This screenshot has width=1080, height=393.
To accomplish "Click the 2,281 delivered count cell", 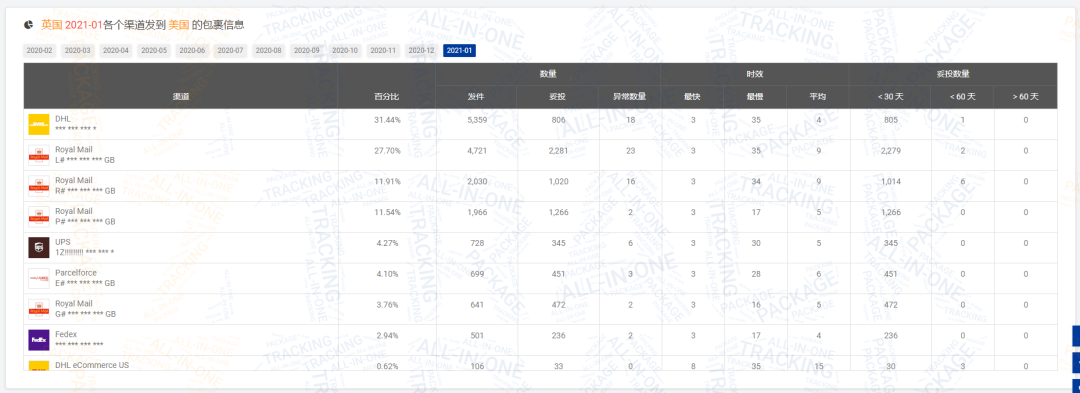I will (559, 151).
